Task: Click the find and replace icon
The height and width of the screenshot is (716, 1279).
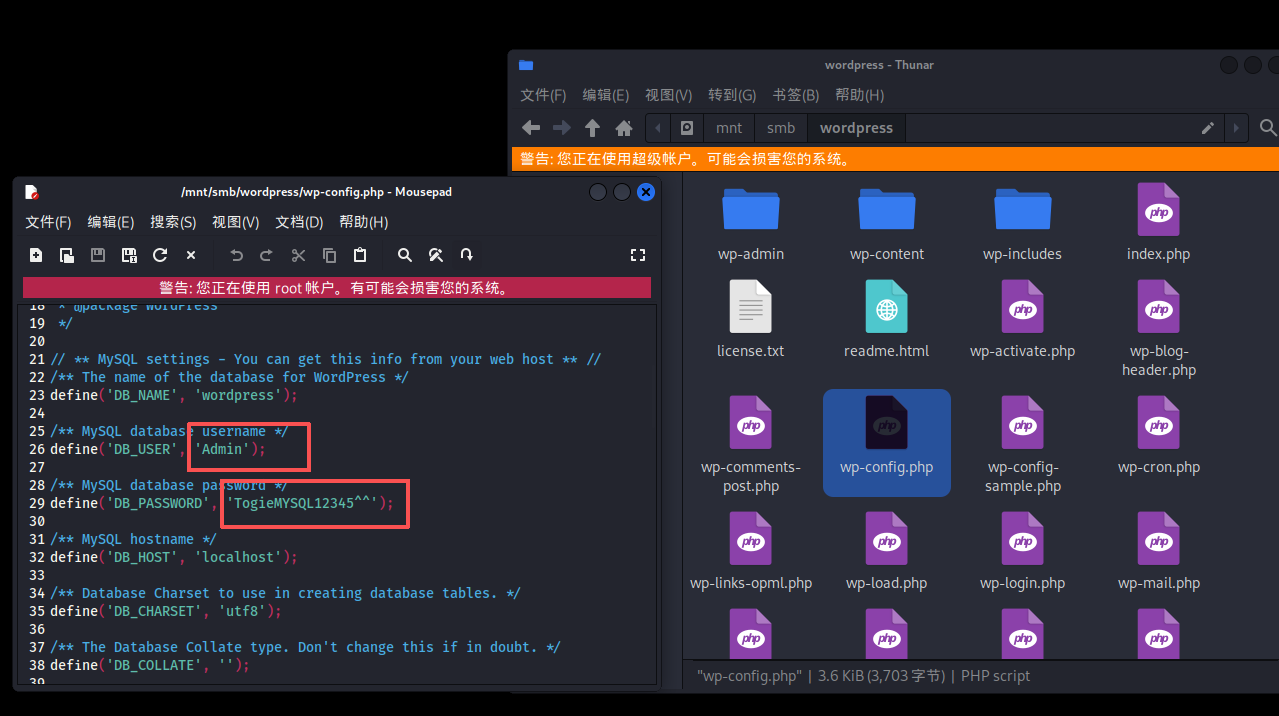Action: [x=436, y=255]
